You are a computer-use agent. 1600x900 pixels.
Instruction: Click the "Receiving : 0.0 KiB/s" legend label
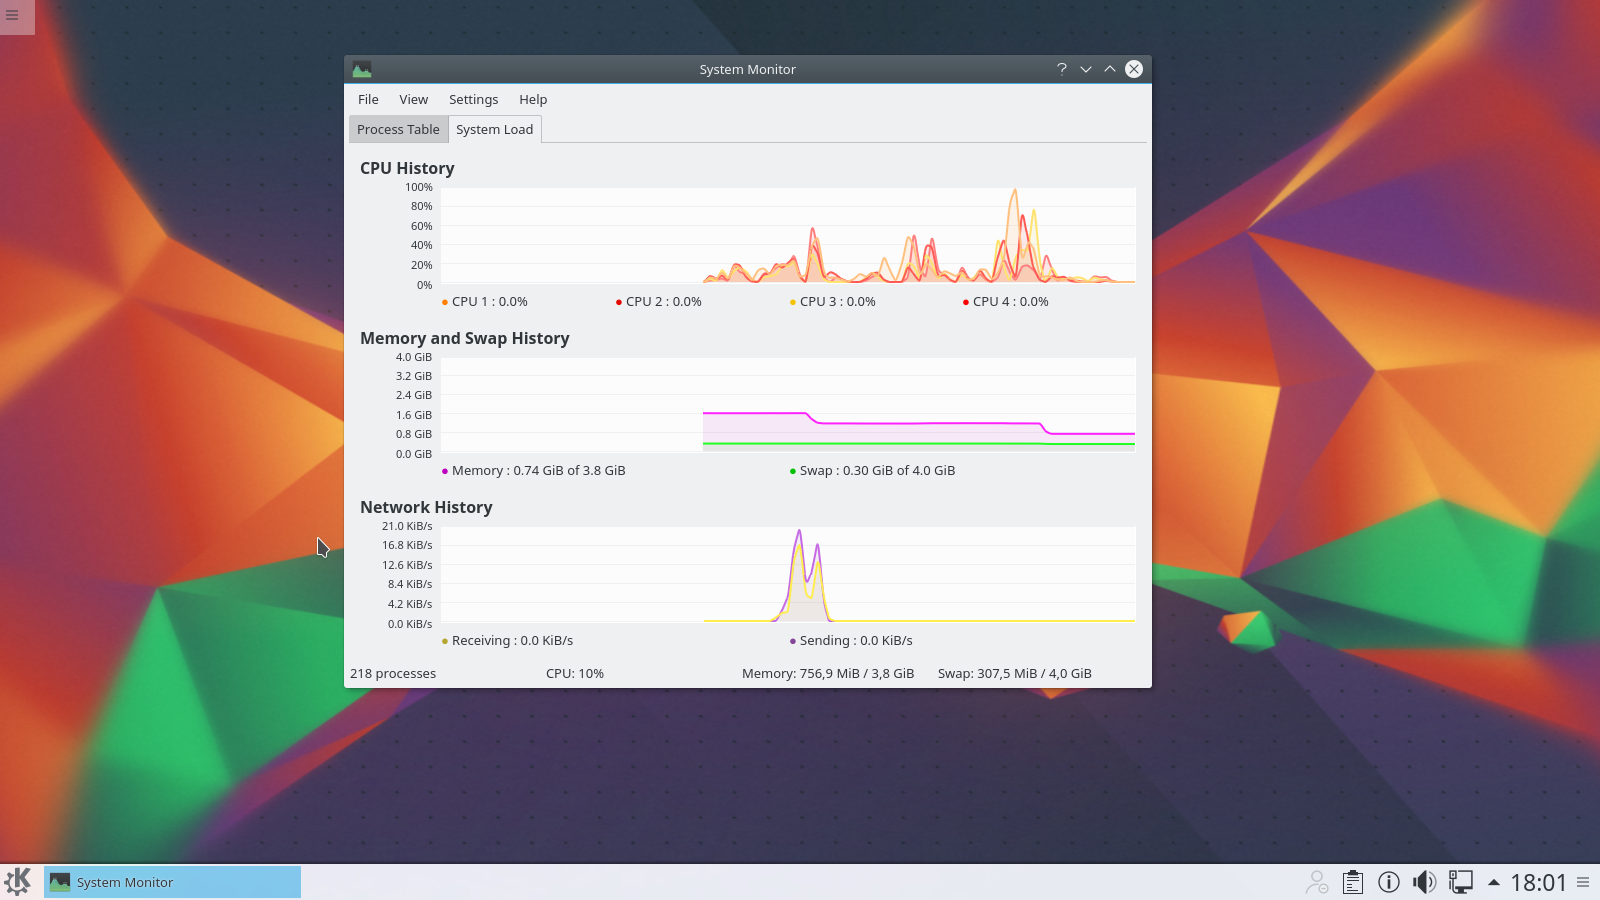512,641
